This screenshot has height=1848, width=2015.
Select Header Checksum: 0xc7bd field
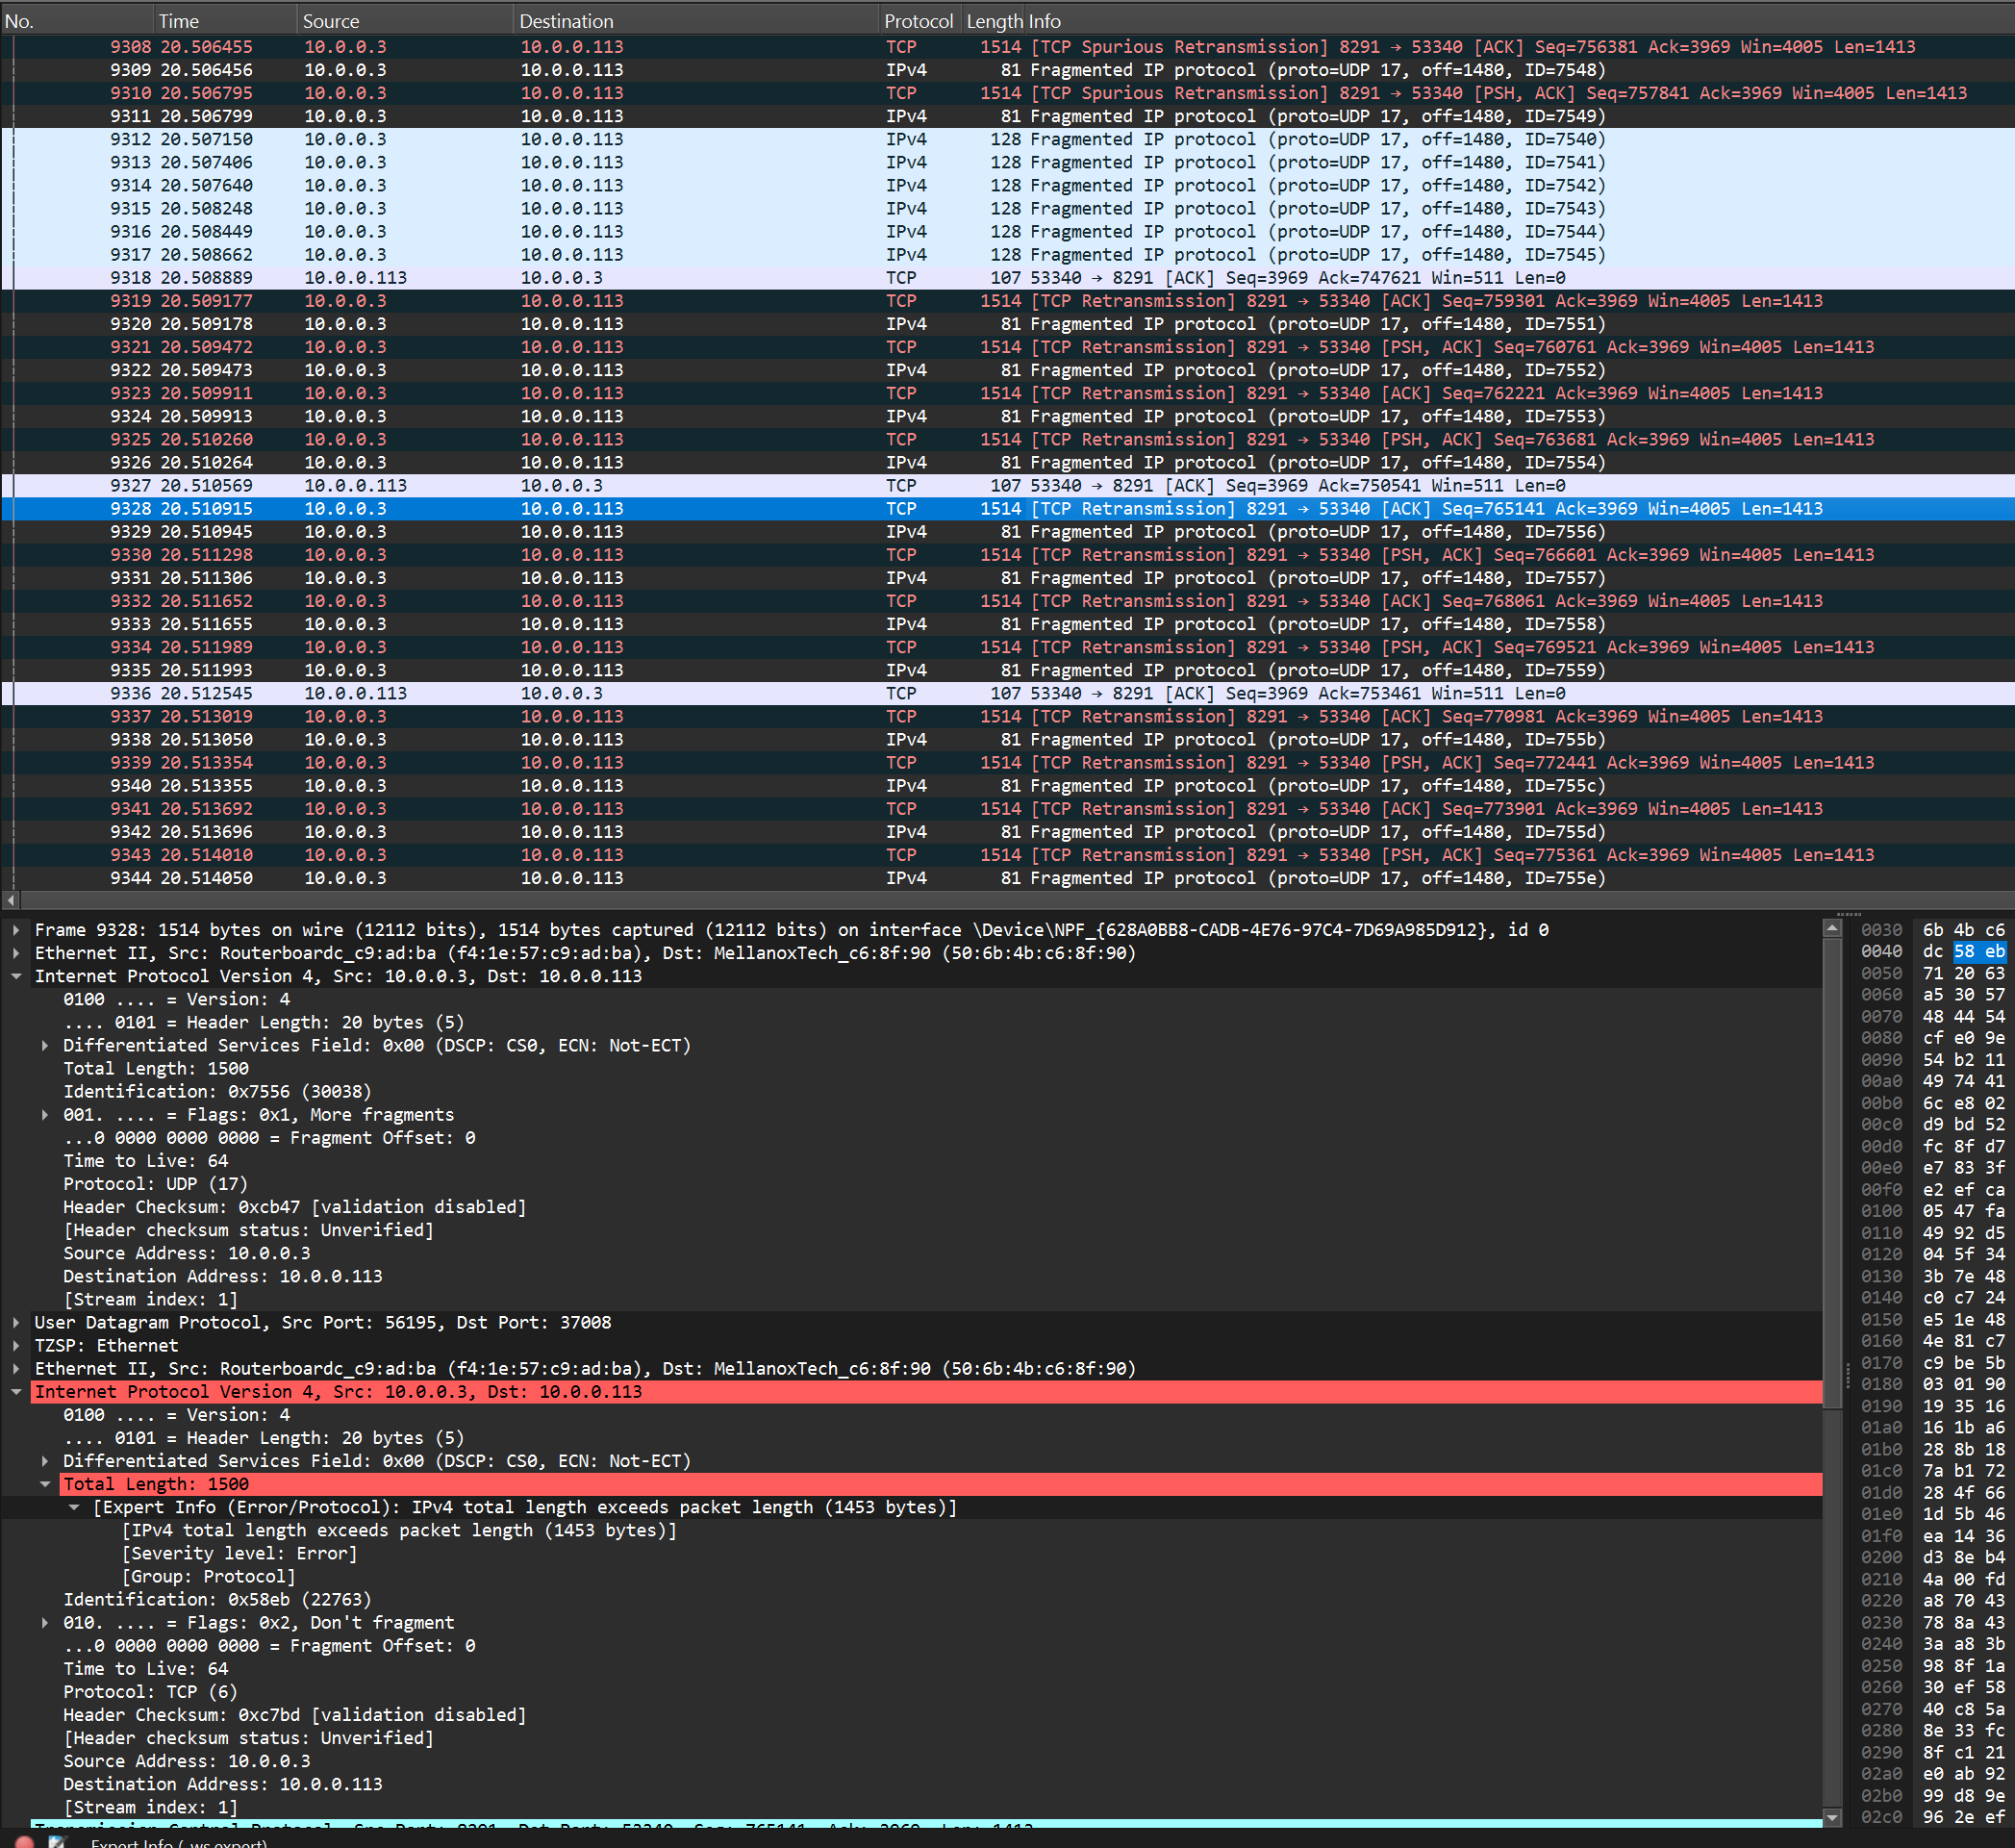pyautogui.click(x=294, y=1715)
